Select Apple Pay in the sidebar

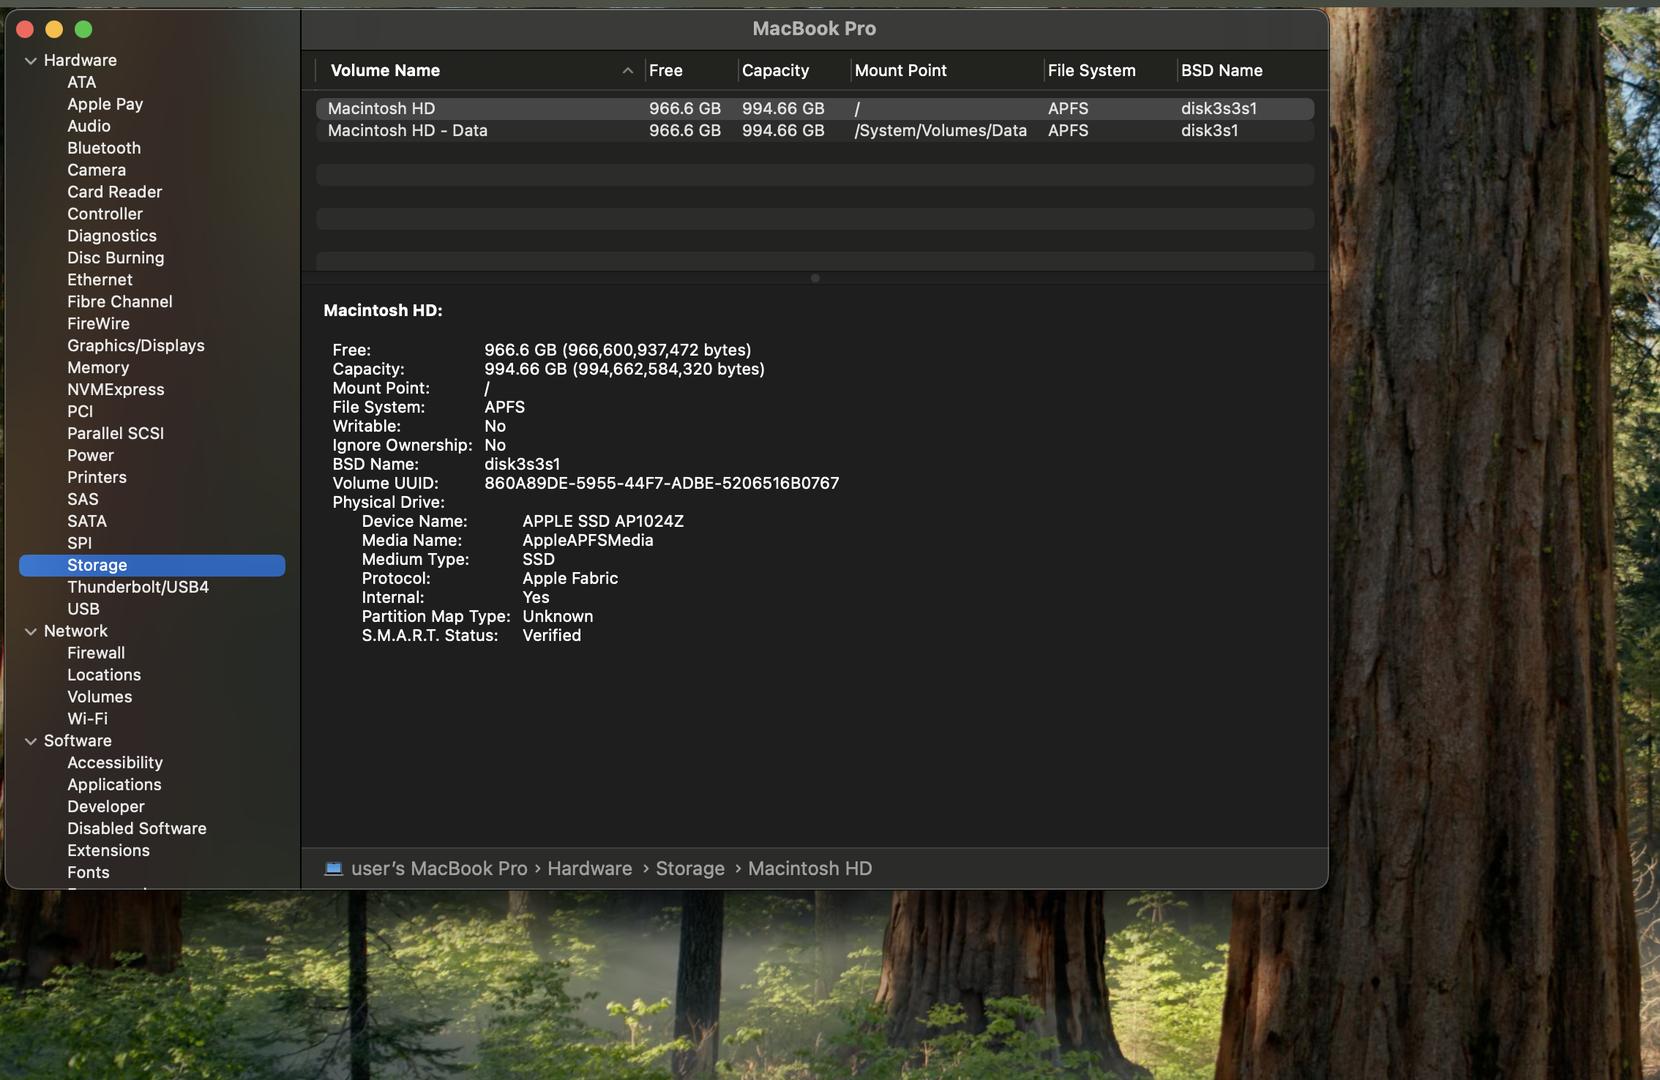(x=105, y=105)
